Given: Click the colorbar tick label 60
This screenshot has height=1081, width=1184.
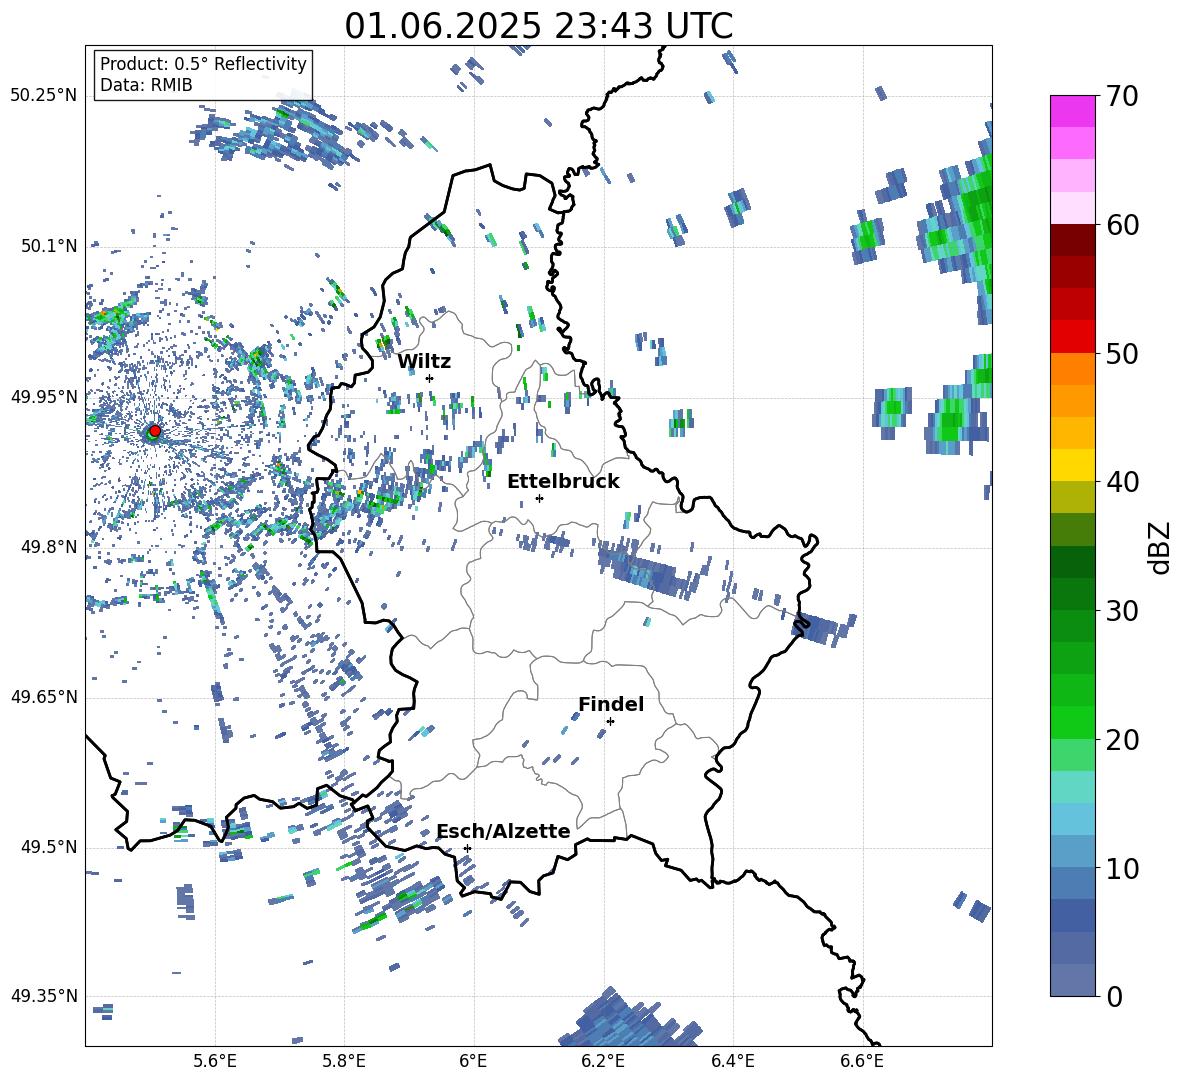Looking at the screenshot, I should pos(1122,225).
